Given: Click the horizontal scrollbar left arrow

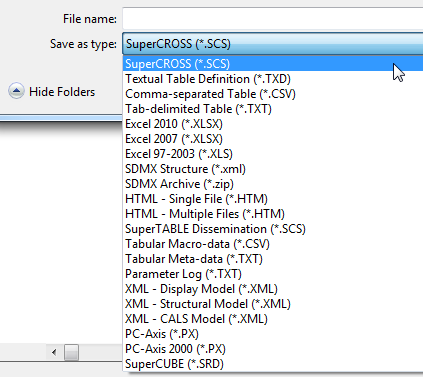Looking at the screenshot, I should [x=54, y=352].
